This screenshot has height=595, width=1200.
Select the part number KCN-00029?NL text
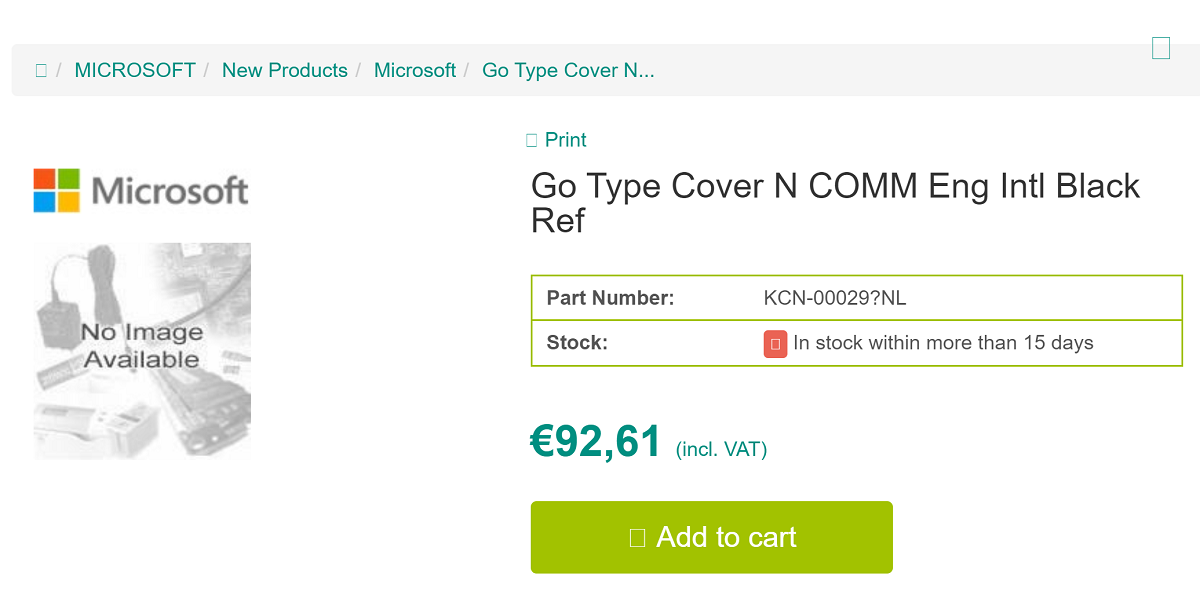coord(835,298)
